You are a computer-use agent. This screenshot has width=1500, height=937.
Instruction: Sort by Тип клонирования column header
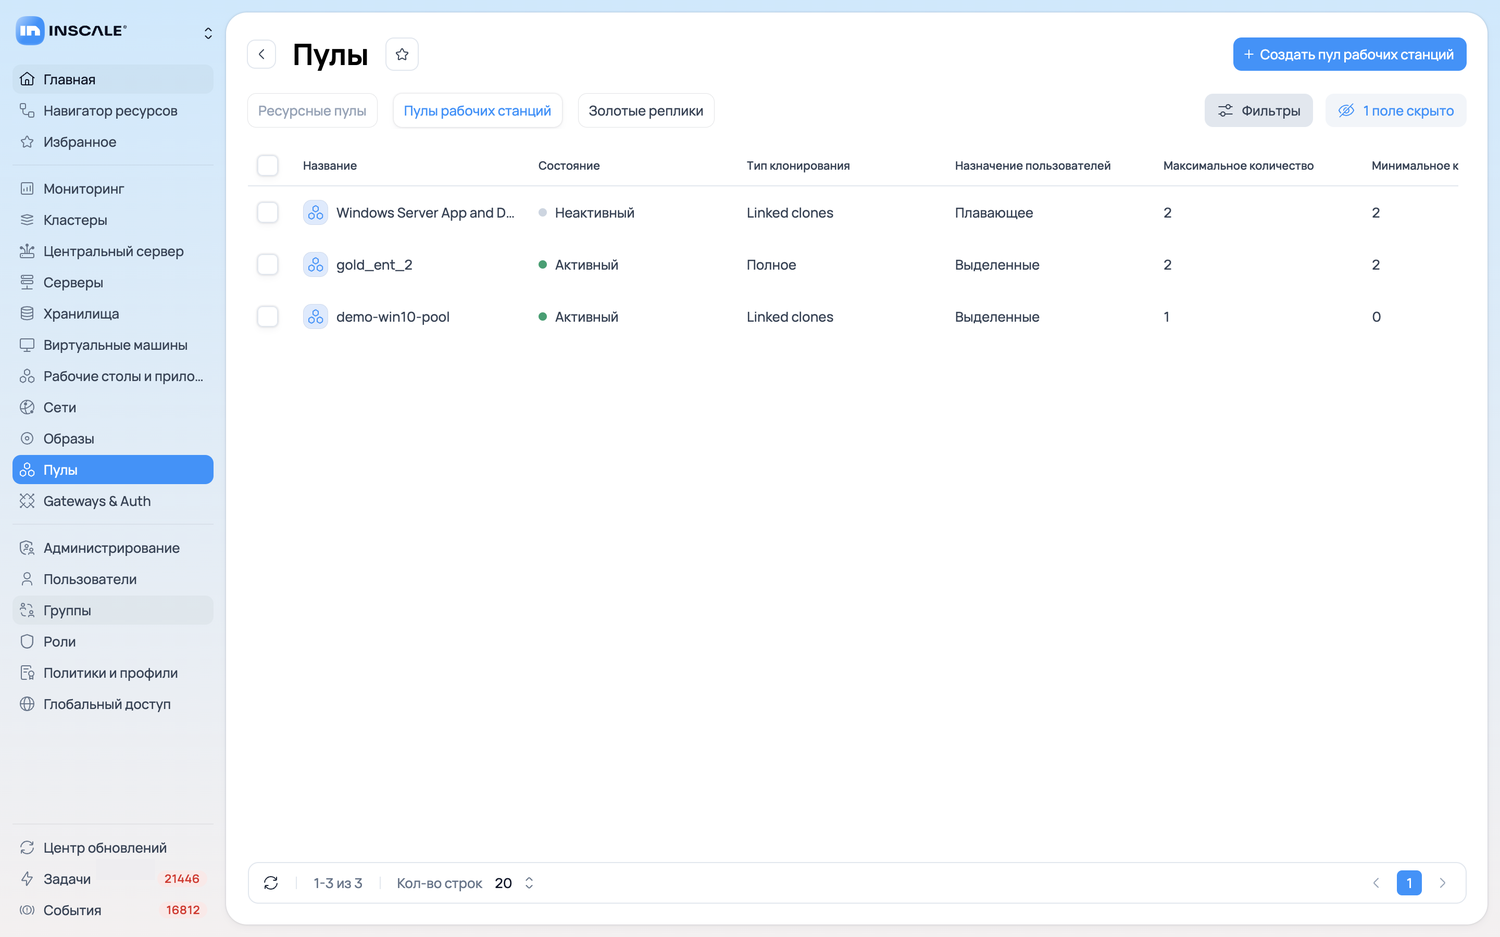click(x=798, y=166)
